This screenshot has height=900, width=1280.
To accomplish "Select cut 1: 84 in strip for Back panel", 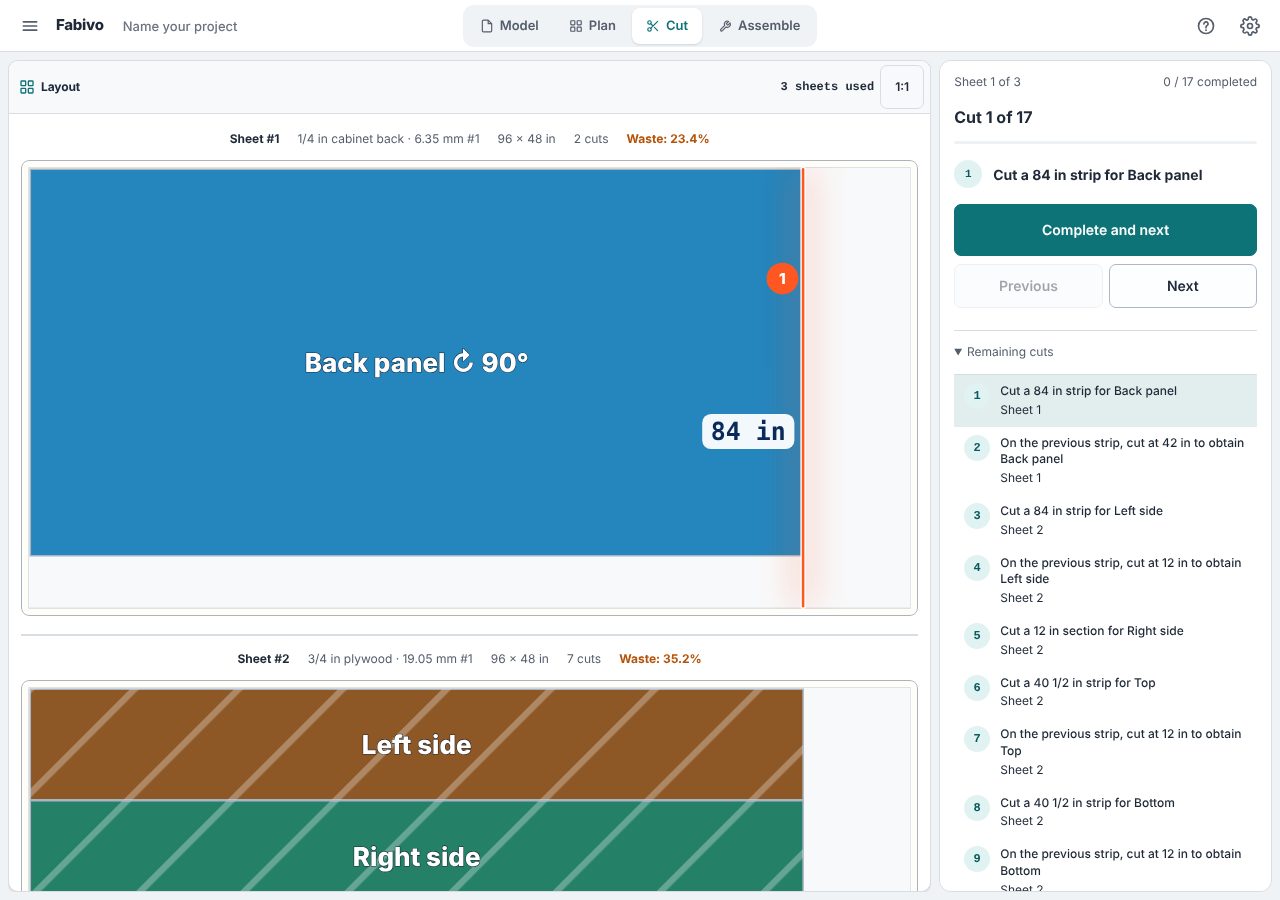I will (1105, 401).
